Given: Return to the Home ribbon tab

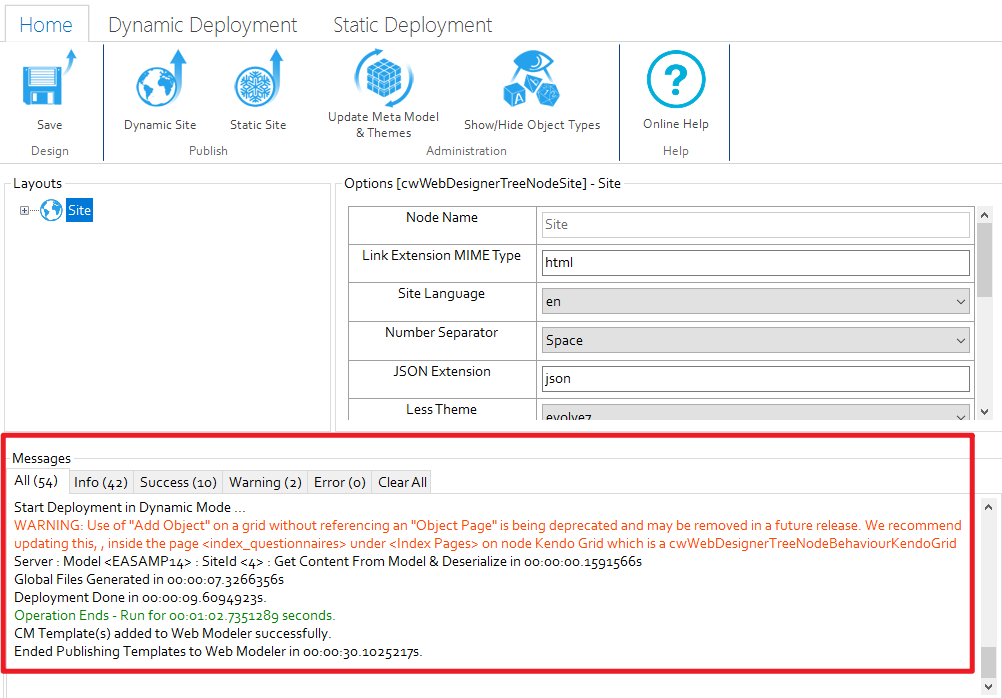Looking at the screenshot, I should [46, 24].
